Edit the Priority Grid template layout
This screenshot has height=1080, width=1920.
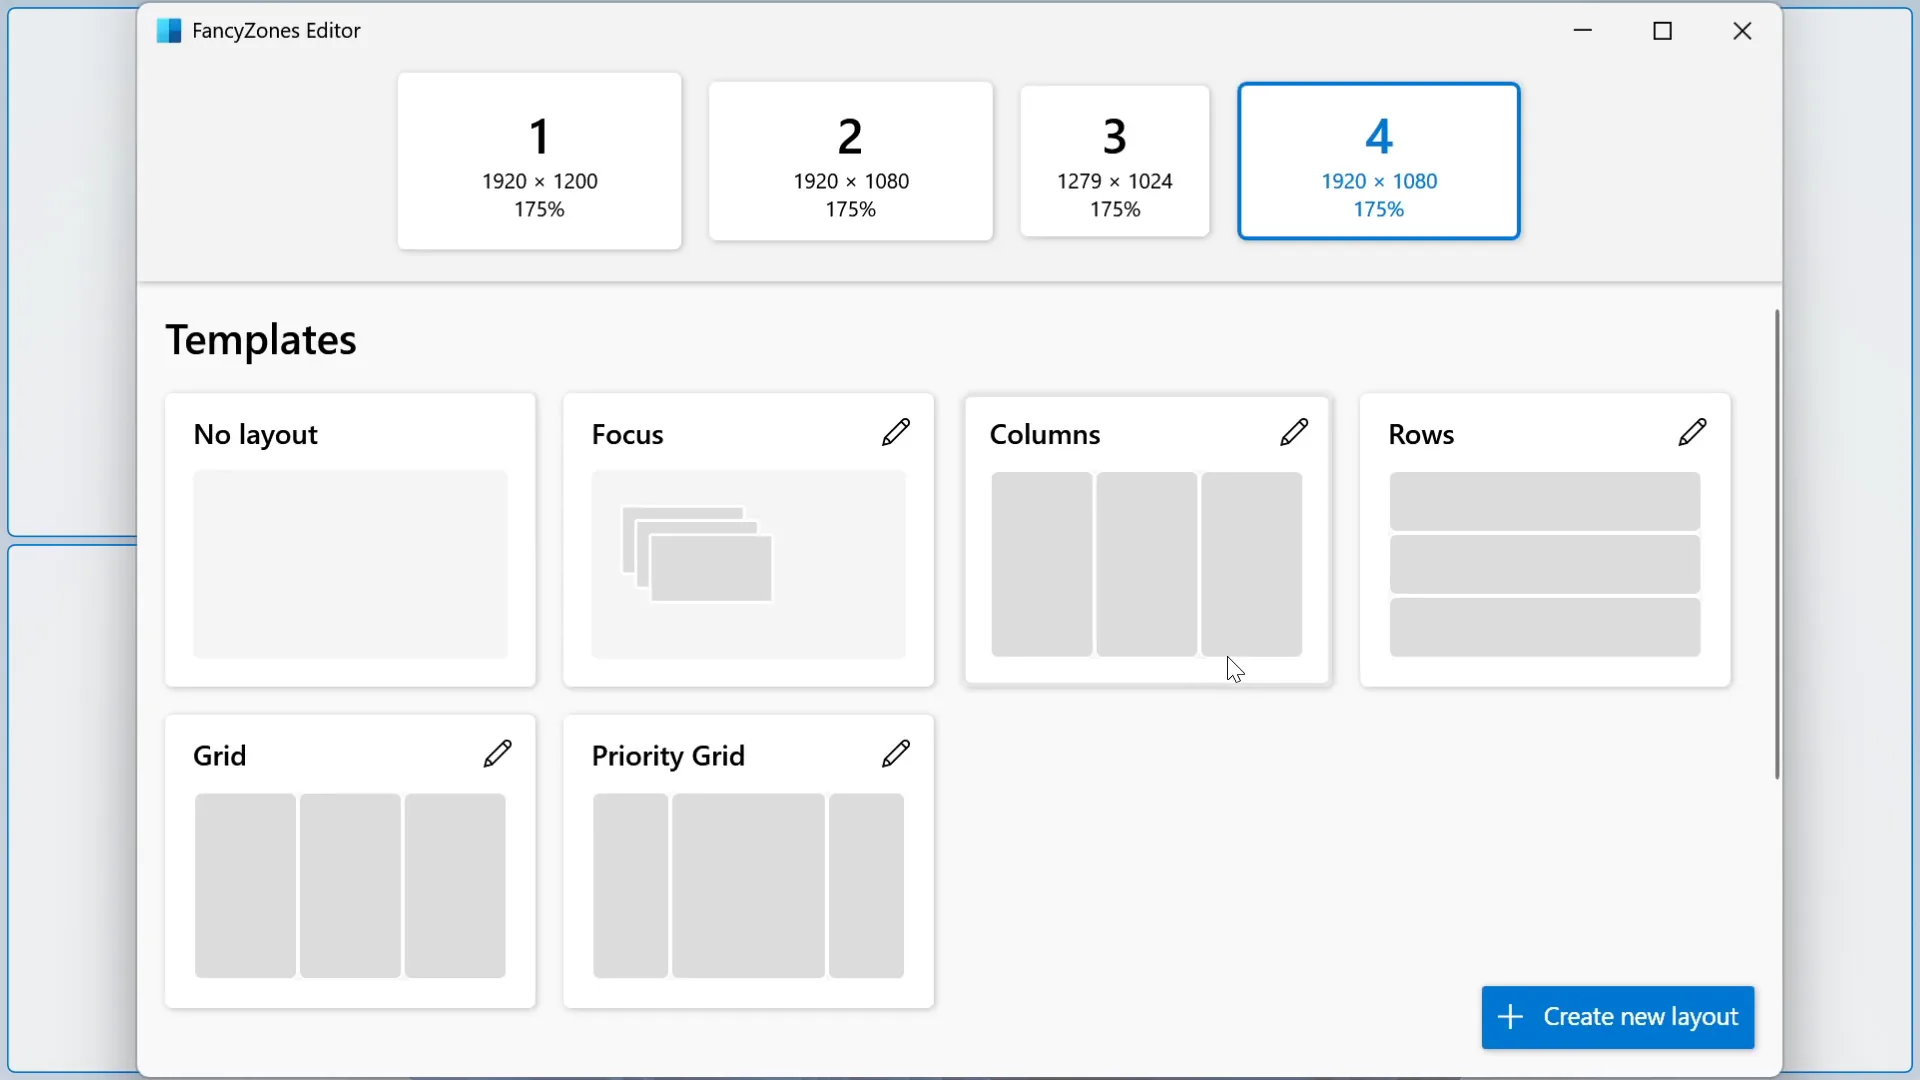pos(896,753)
